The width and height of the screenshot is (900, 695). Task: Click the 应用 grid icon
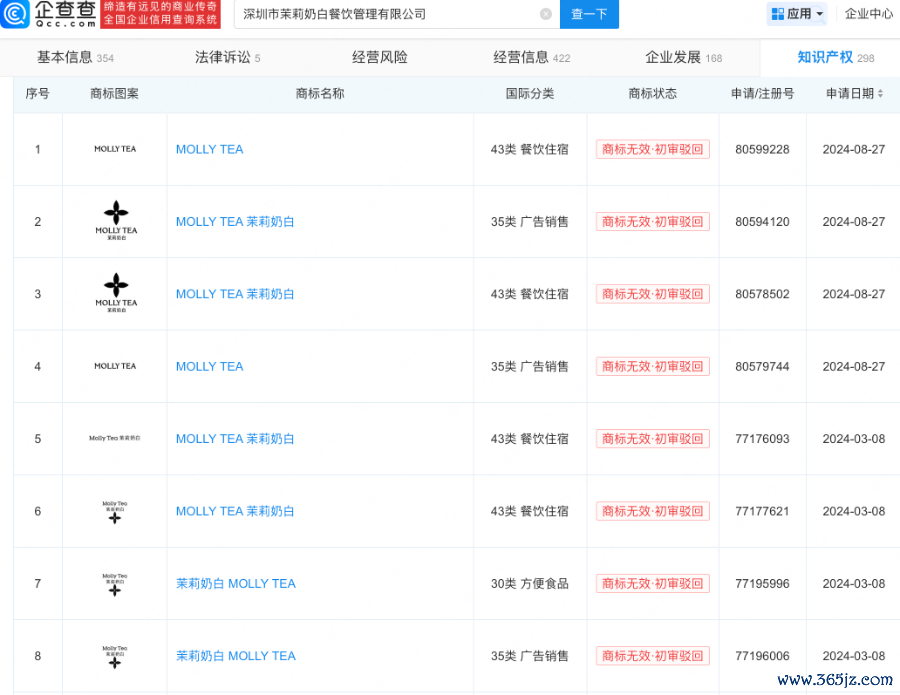click(778, 14)
